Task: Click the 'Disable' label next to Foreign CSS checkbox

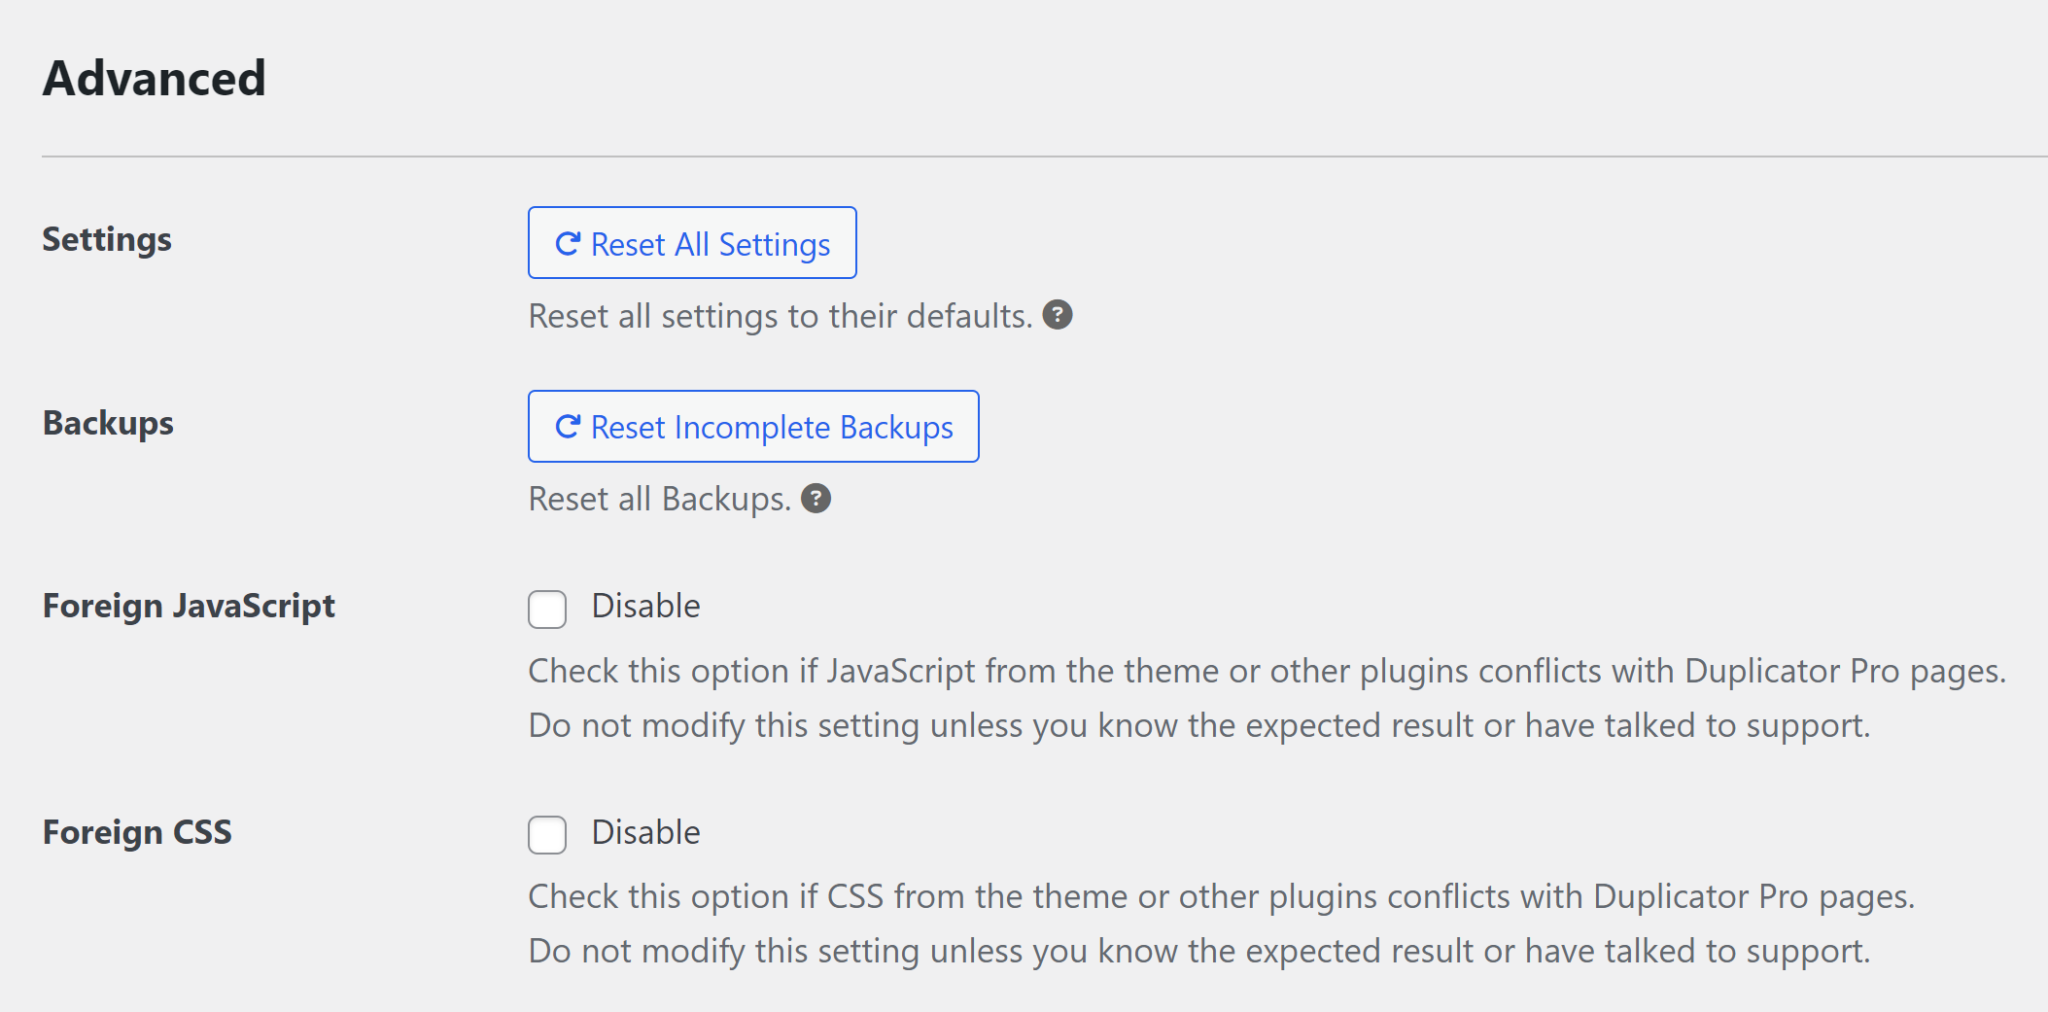Action: click(x=645, y=832)
